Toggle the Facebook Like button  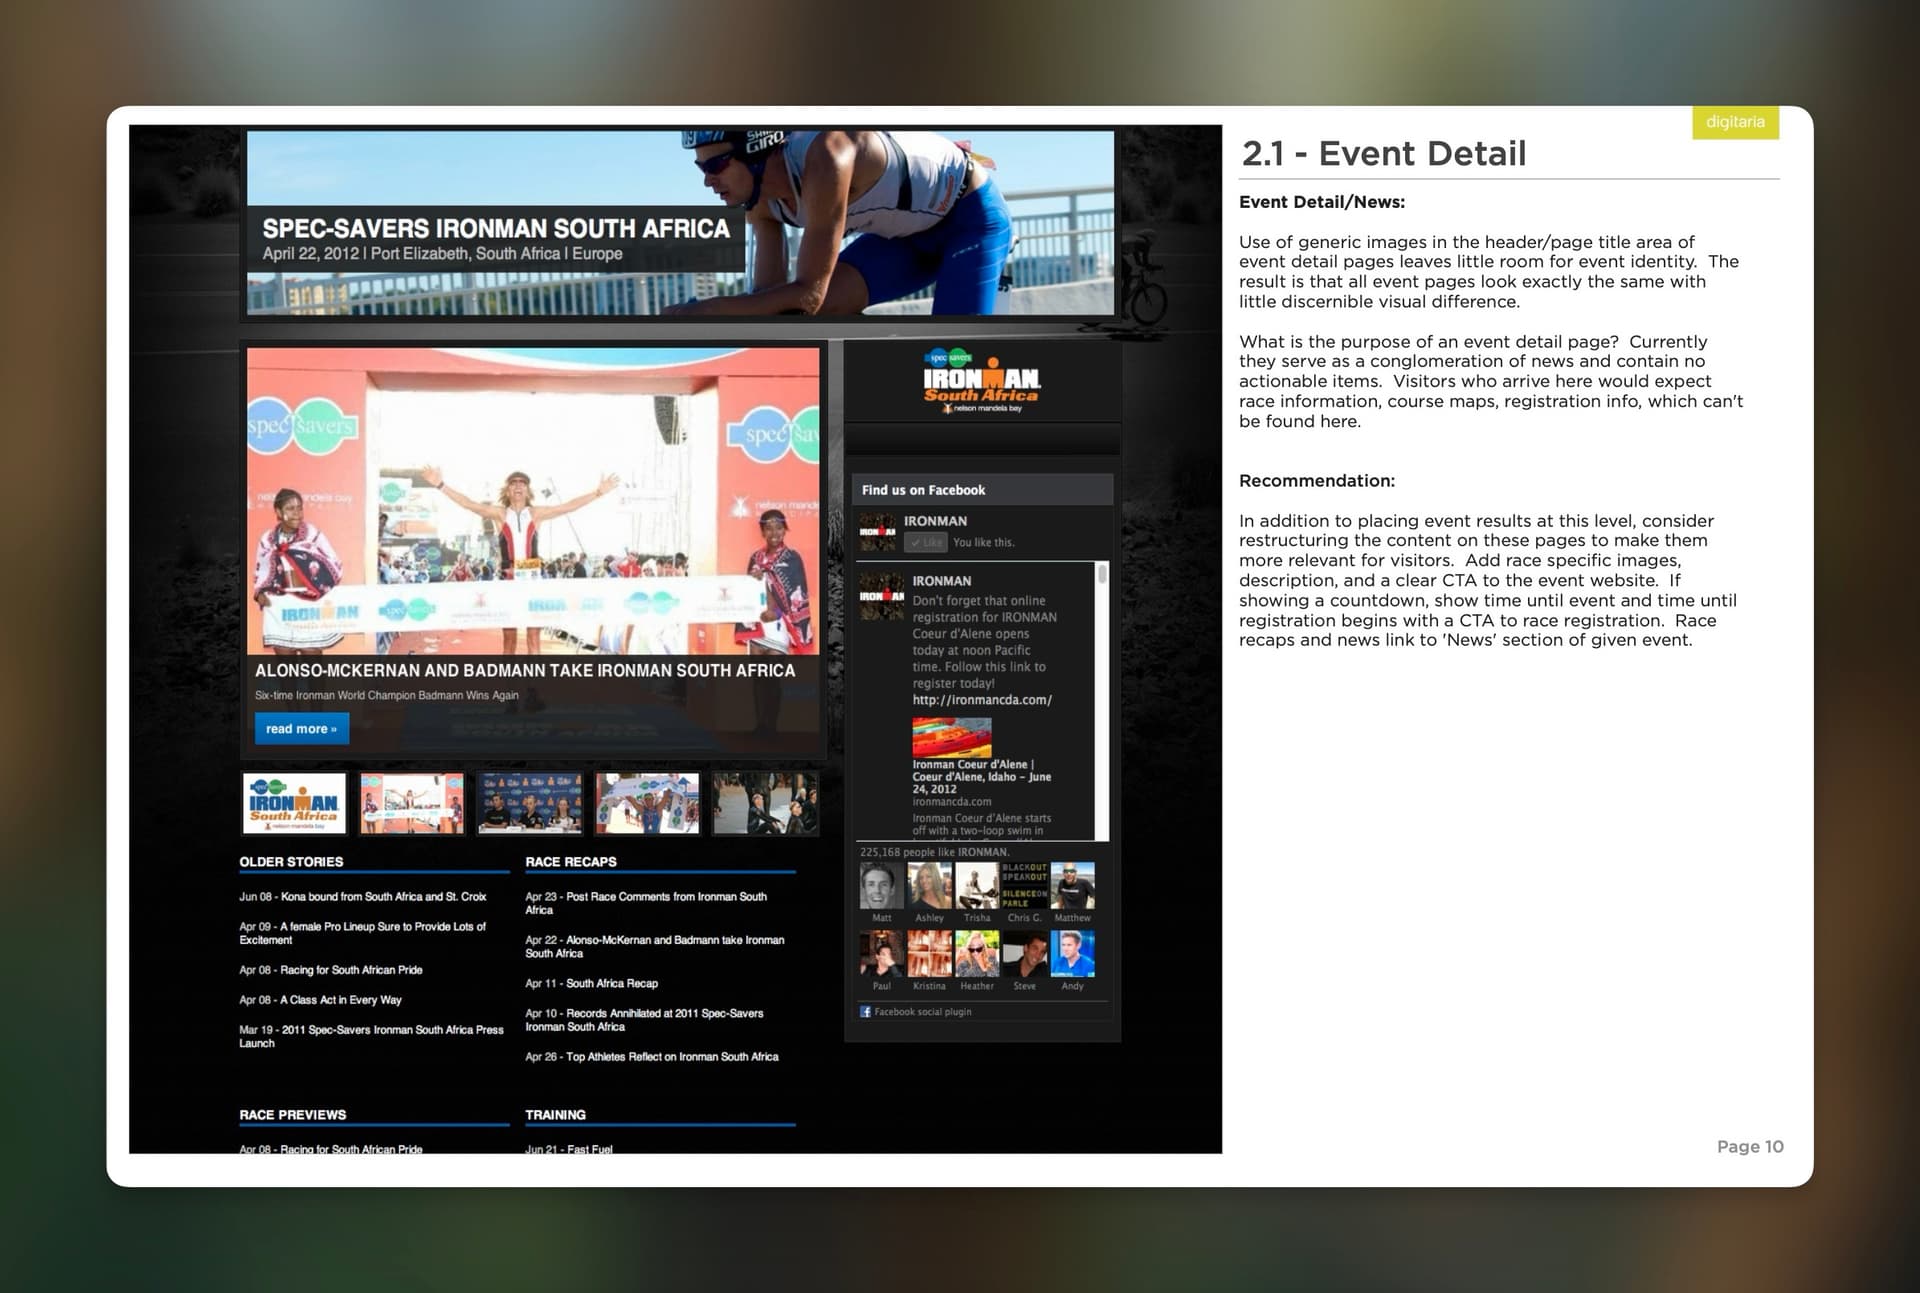[x=926, y=543]
